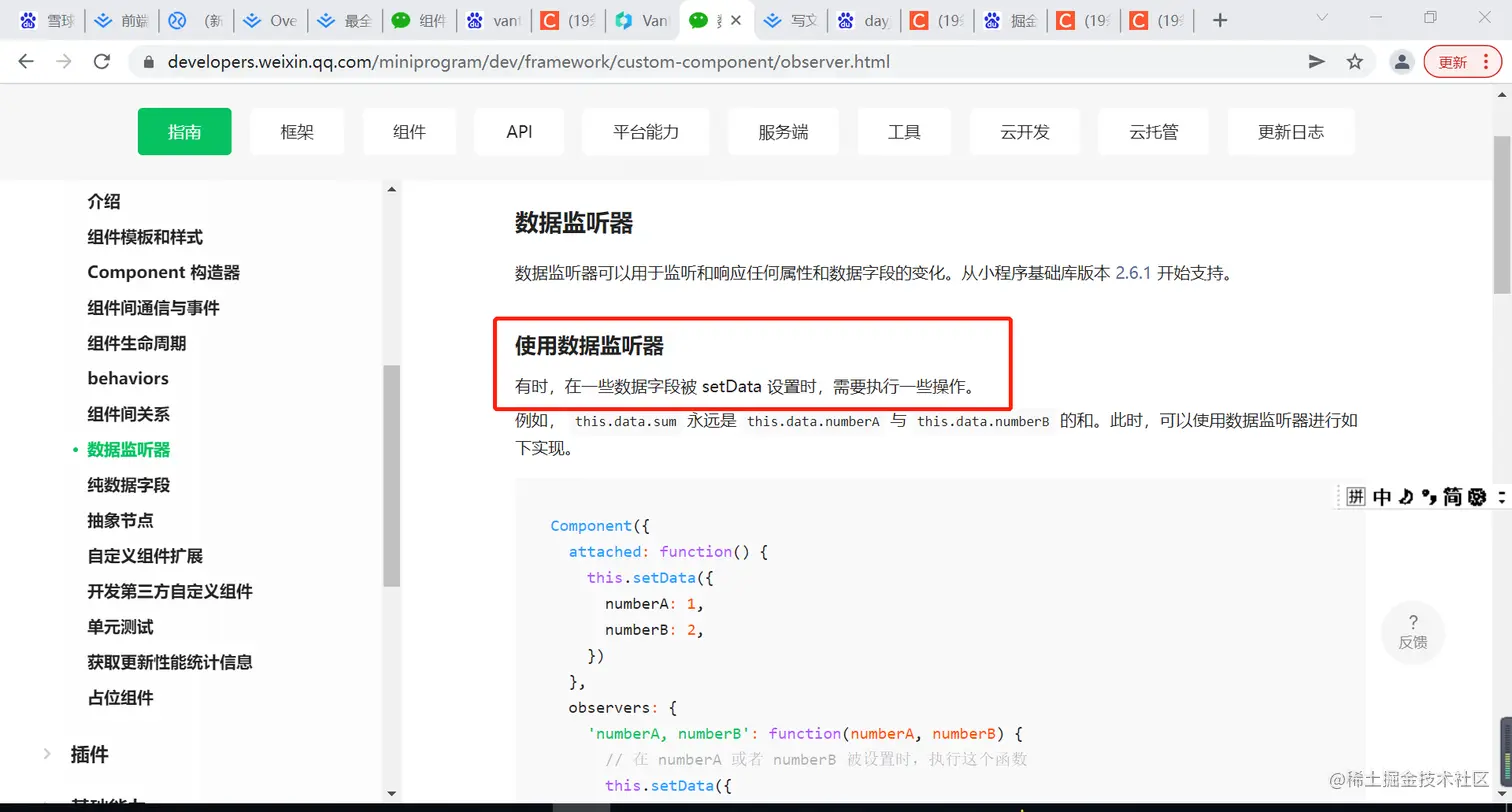
Task: Switch to the 最全 tab
Action: click(345, 20)
